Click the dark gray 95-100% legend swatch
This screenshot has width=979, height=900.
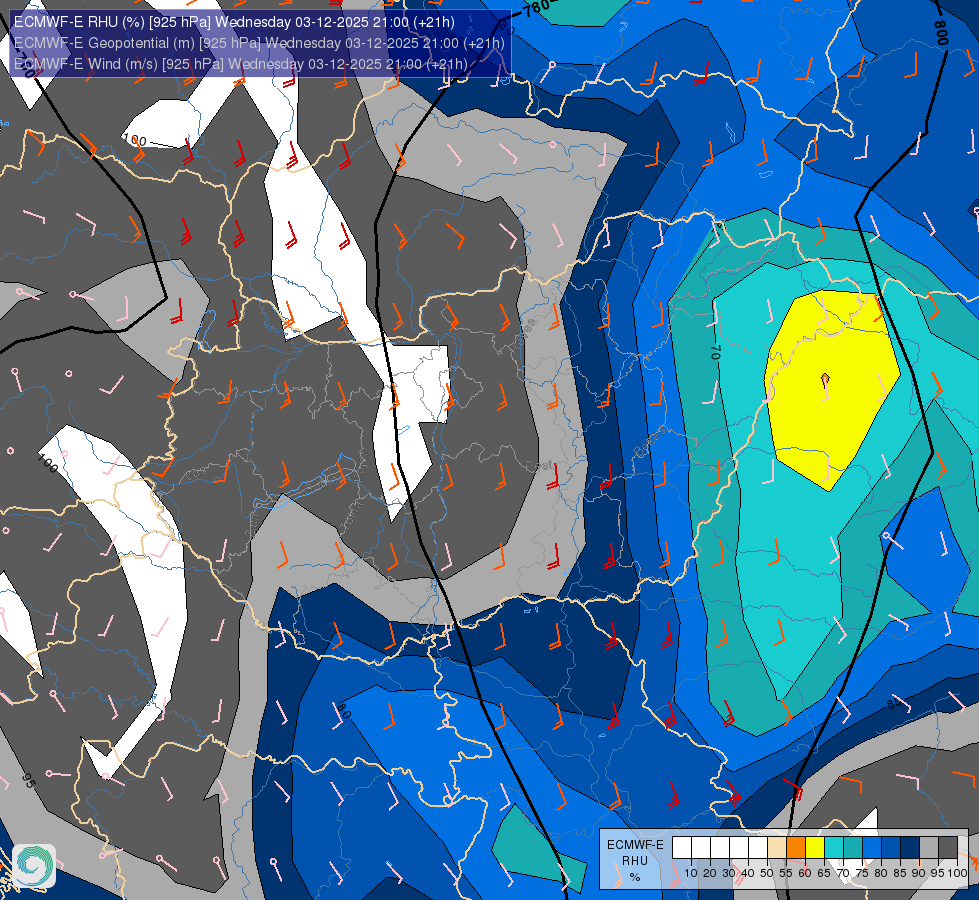(x=948, y=848)
